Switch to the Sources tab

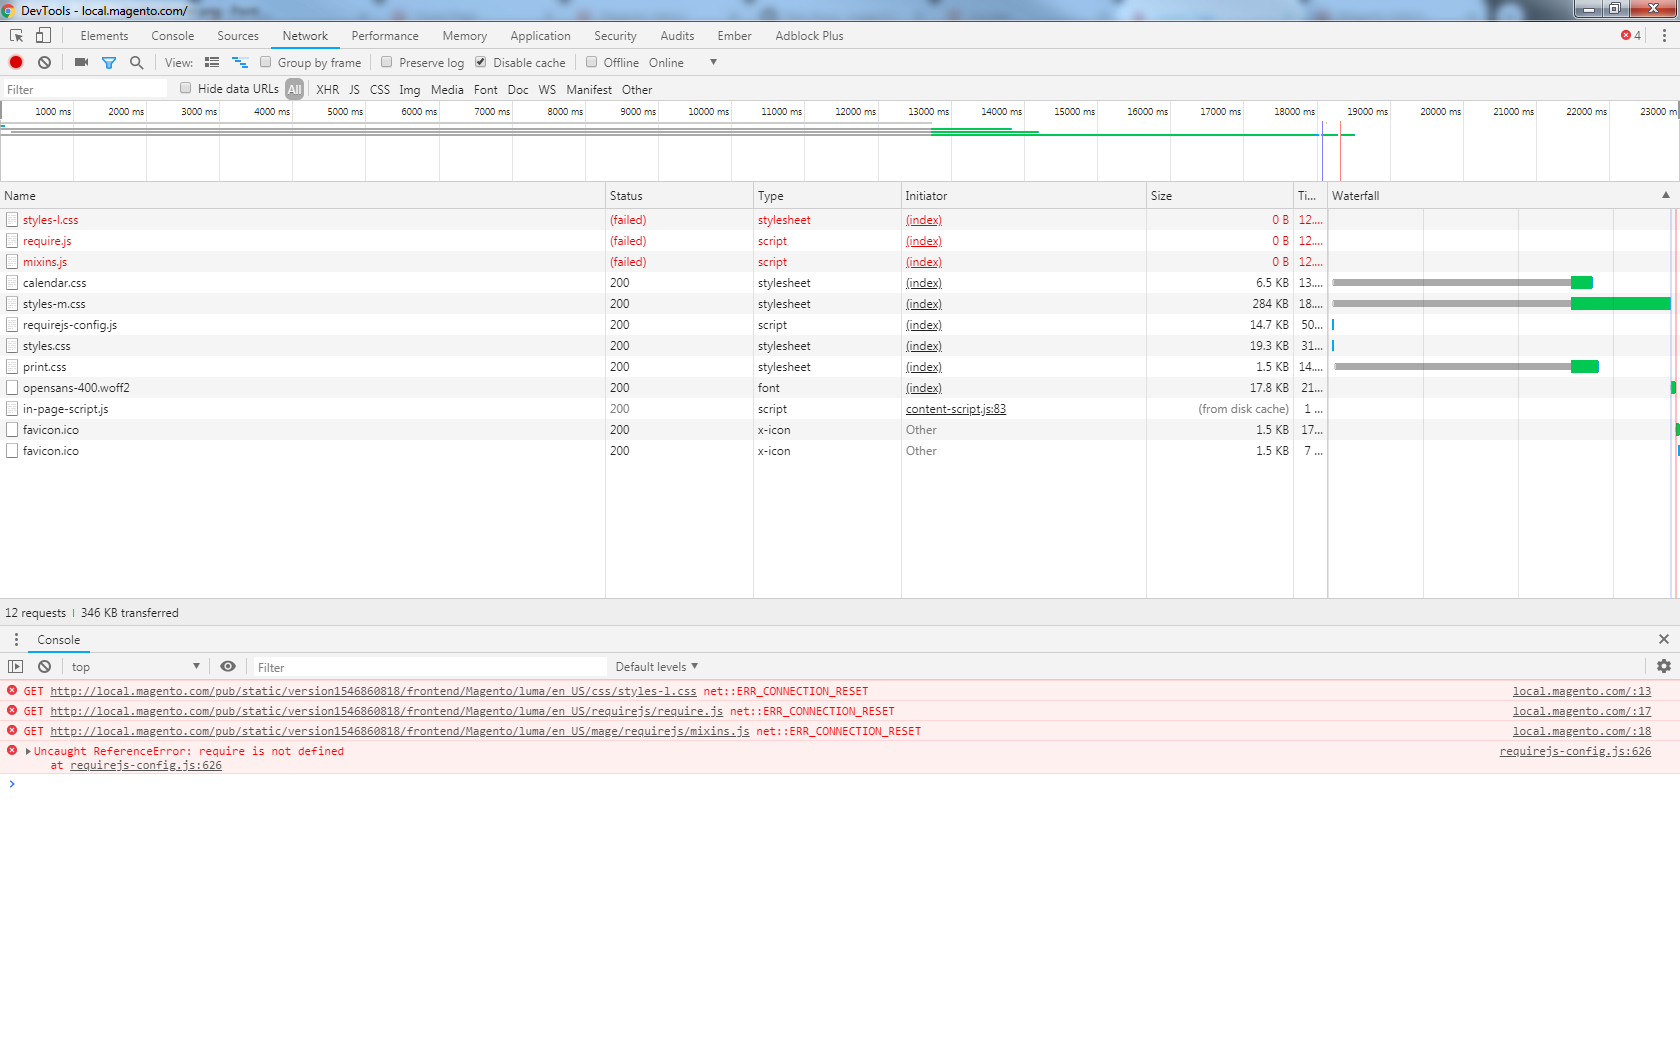(x=238, y=35)
